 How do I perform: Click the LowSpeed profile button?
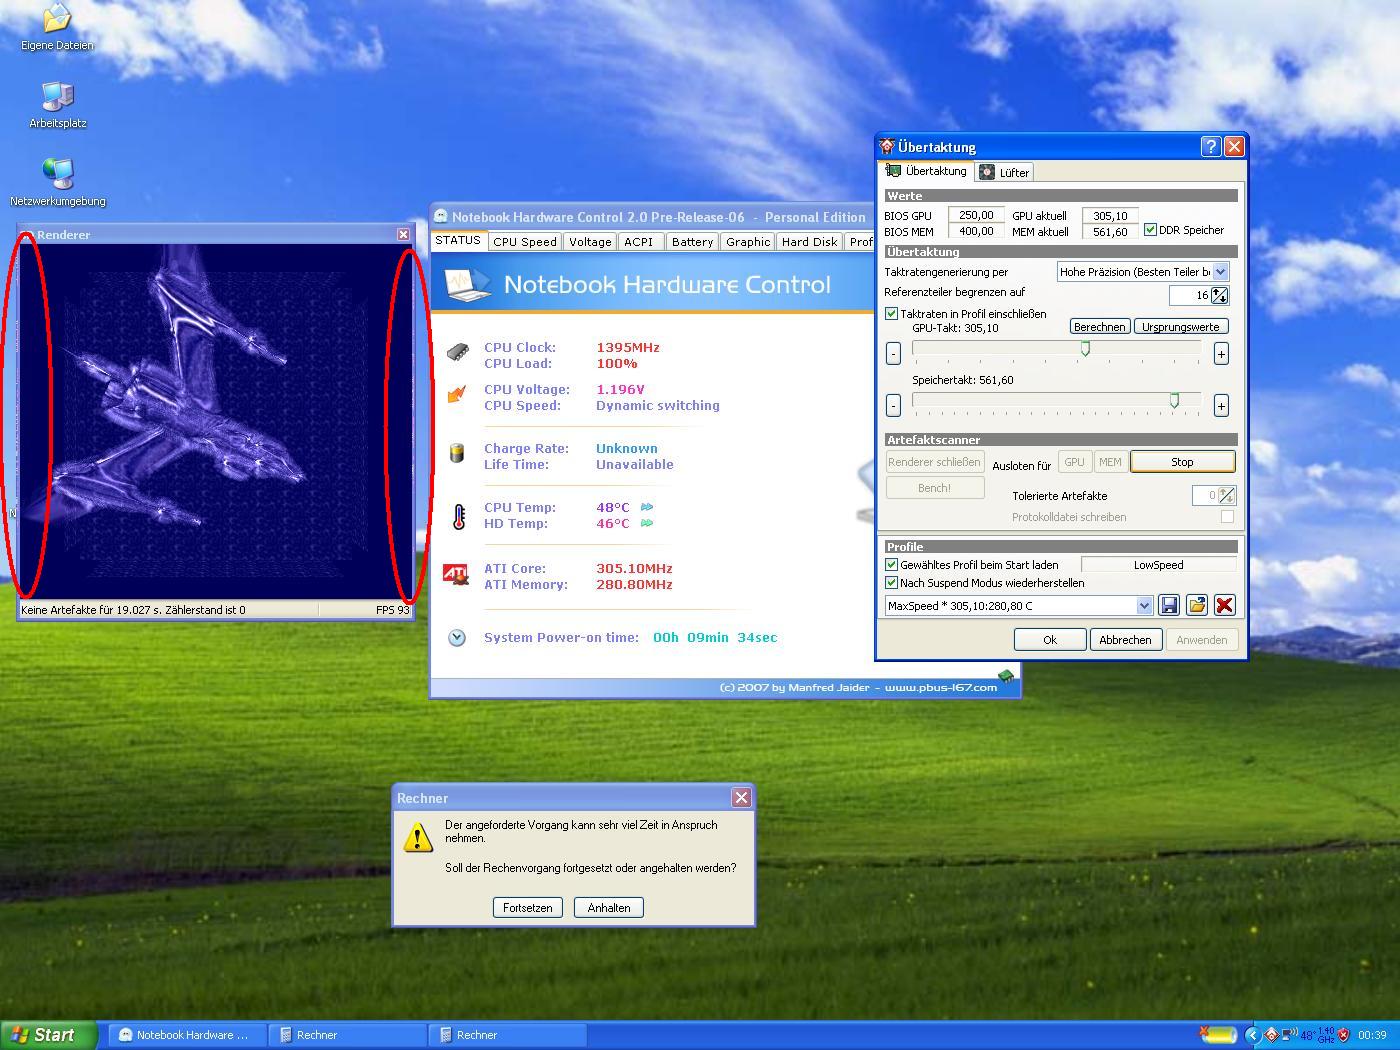click(1158, 565)
